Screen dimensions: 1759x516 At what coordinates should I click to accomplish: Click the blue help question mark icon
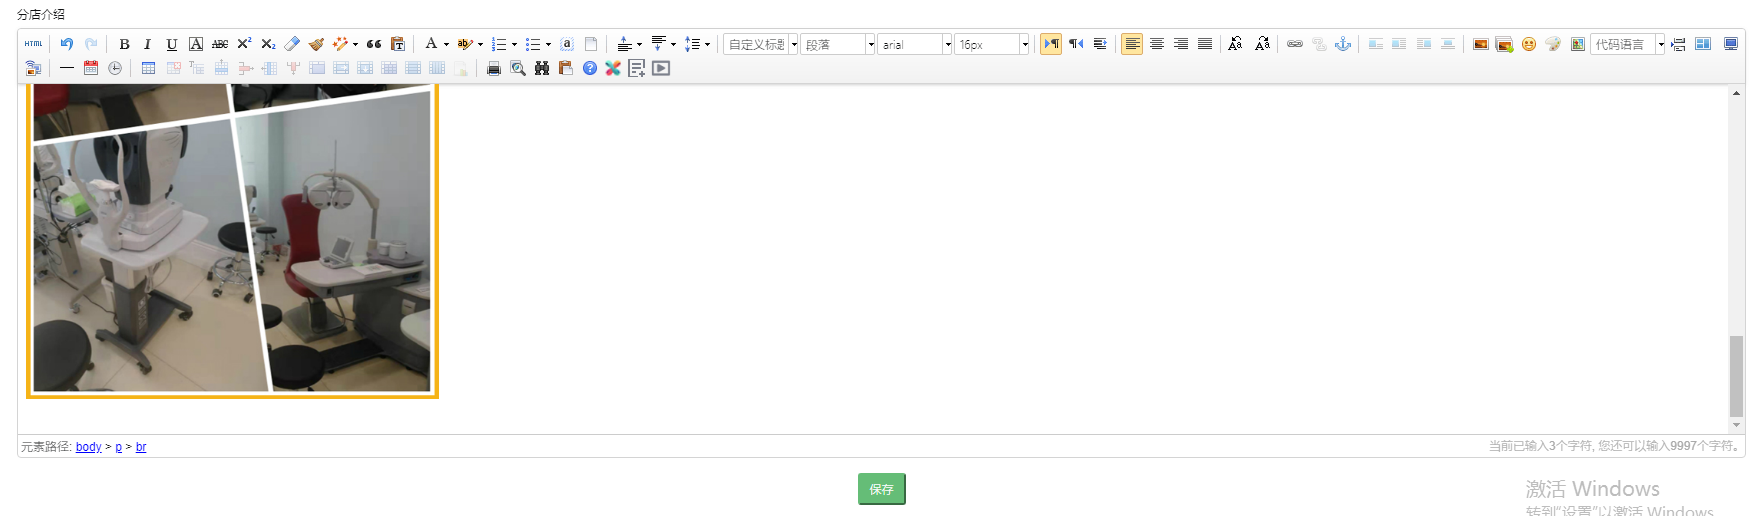pos(589,68)
